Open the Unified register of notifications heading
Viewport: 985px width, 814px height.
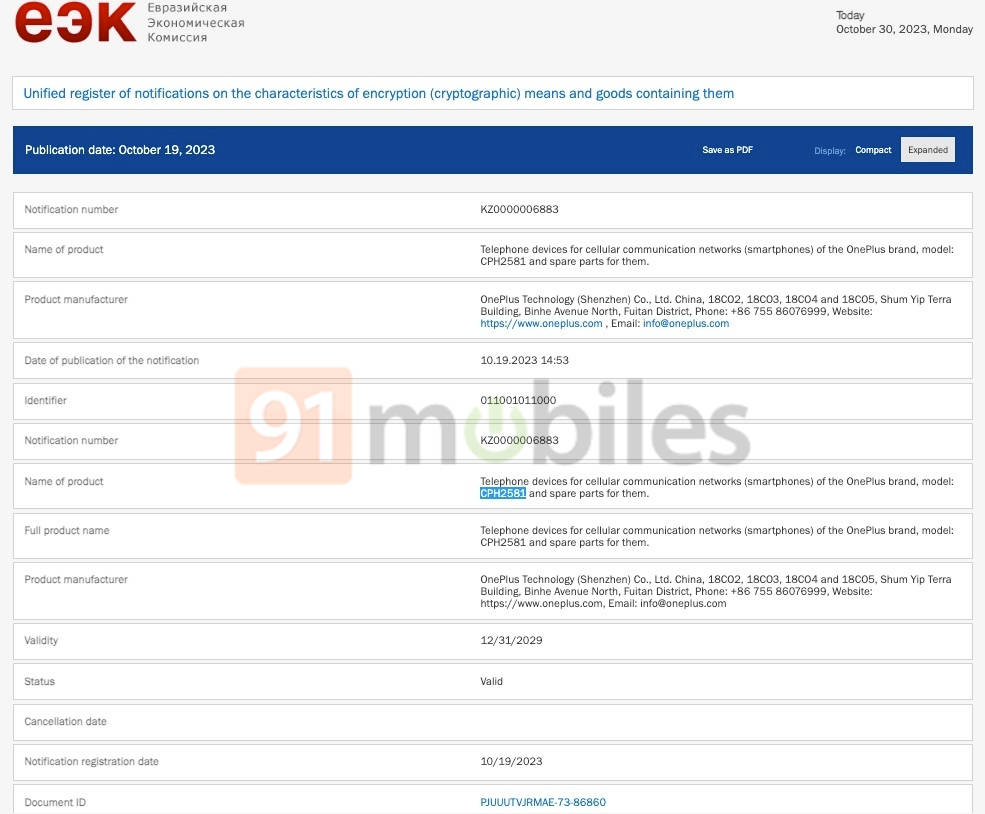point(379,93)
